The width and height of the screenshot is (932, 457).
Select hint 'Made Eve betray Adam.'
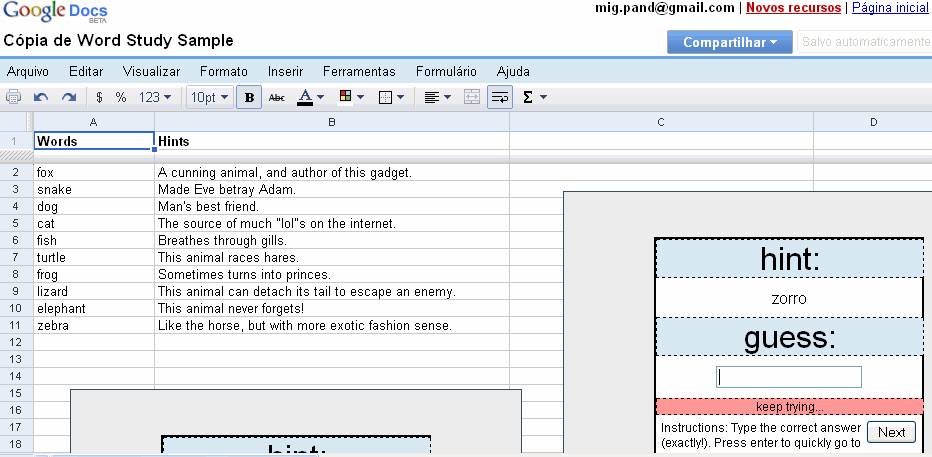click(332, 190)
